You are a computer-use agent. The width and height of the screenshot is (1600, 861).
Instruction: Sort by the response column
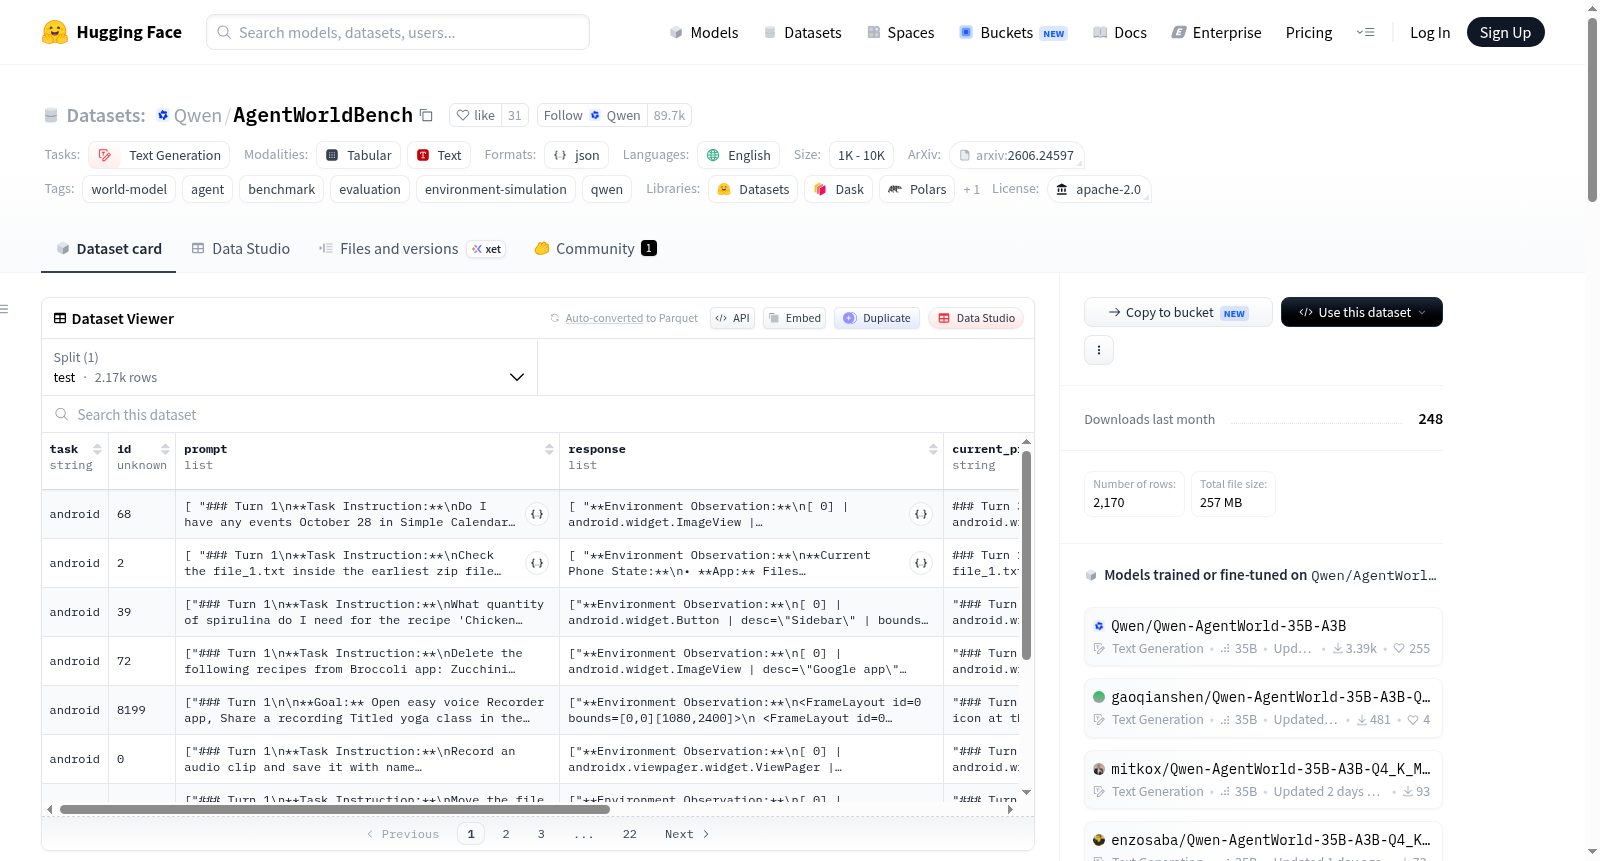point(933,449)
